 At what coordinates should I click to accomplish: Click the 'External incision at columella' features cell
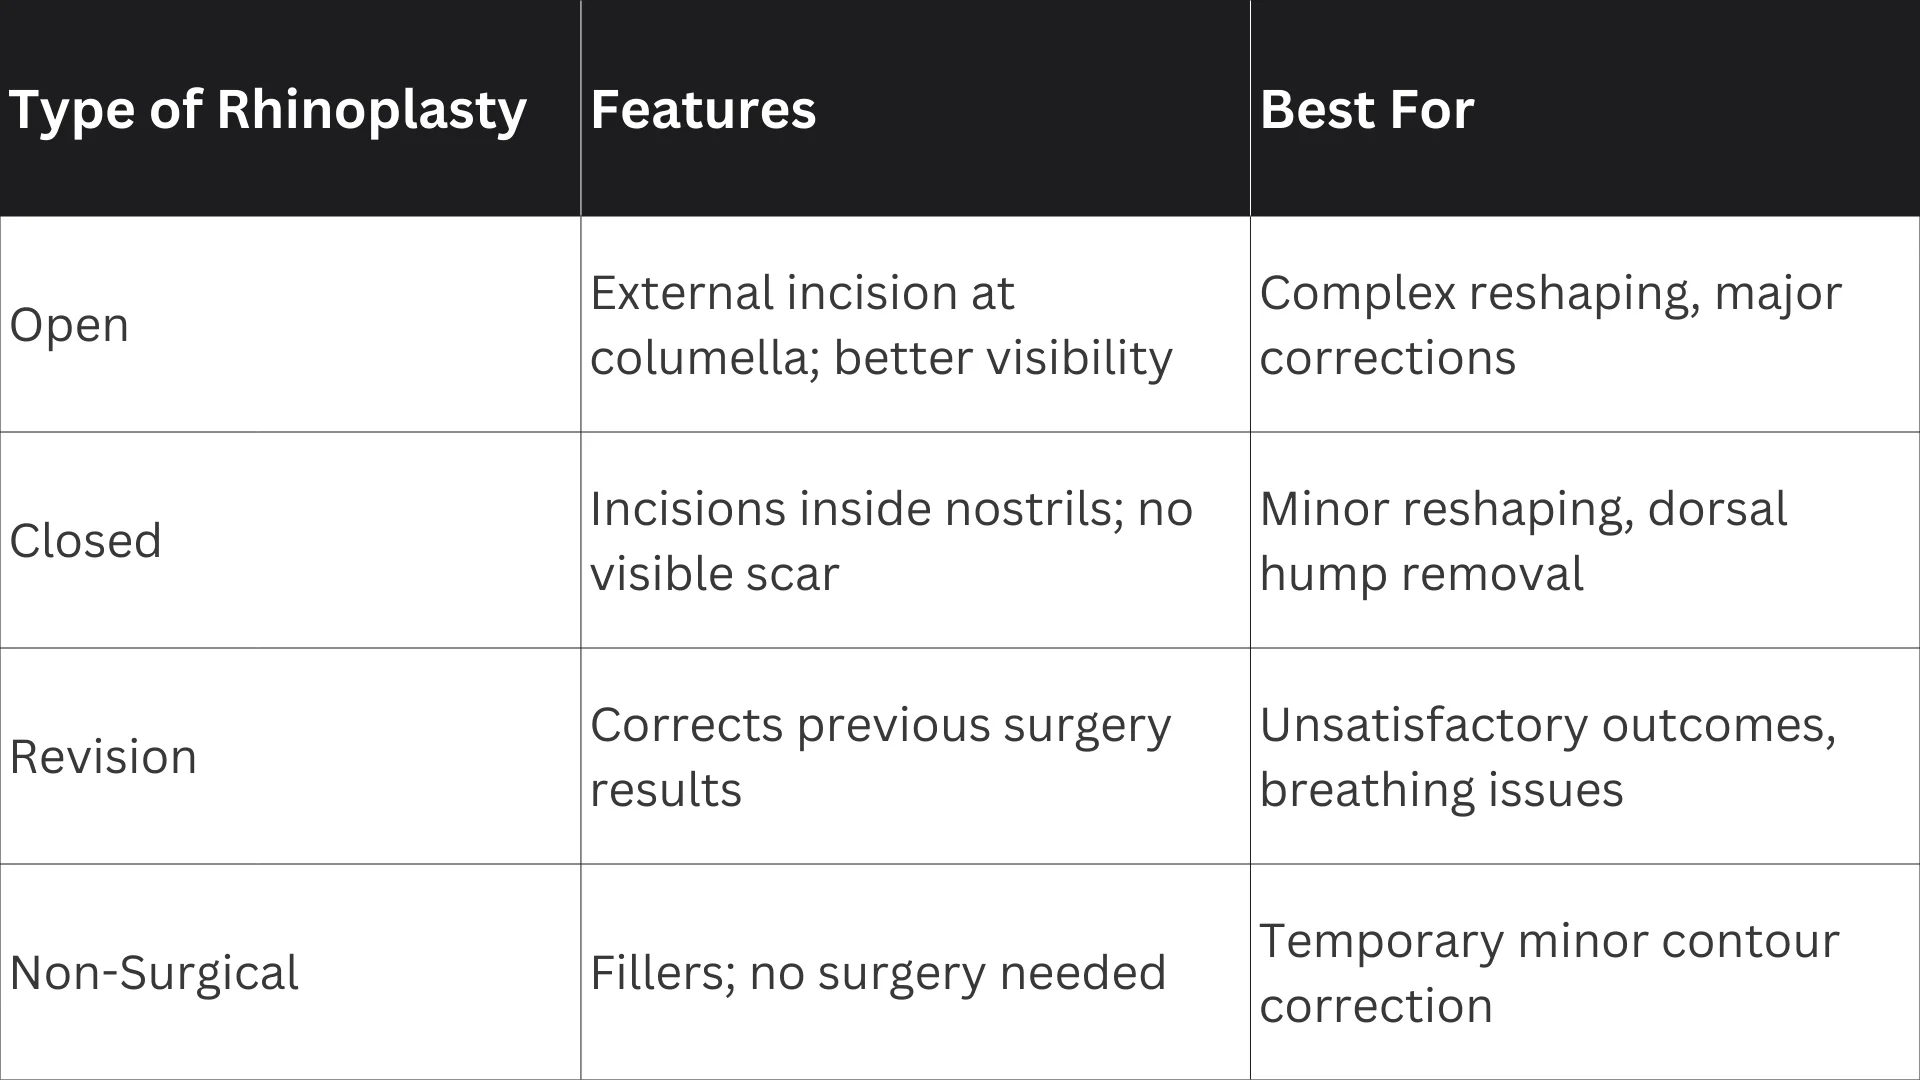click(880, 325)
